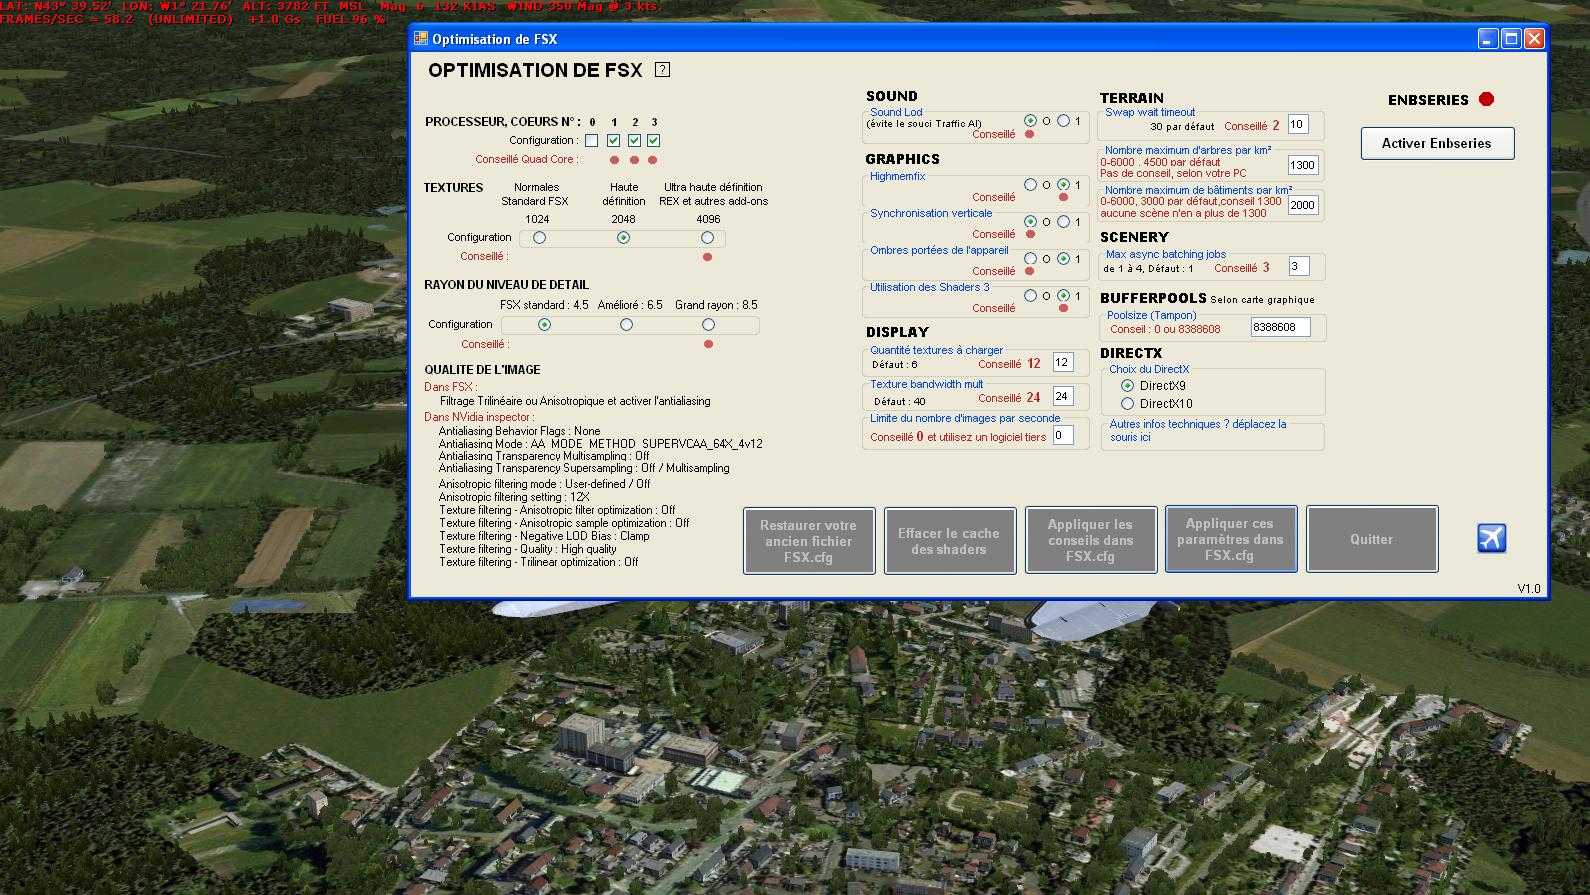Uncheck the processor core 2 checkbox
Image resolution: width=1590 pixels, height=895 pixels.
[634, 141]
